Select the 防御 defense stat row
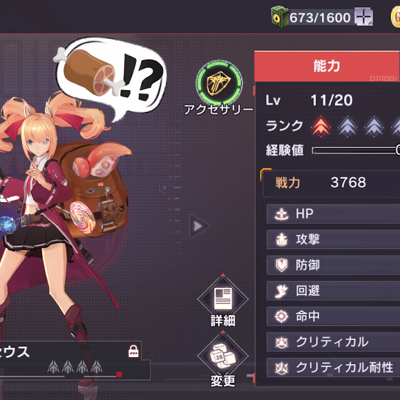Viewport: 400px width, 400px height. [333, 265]
